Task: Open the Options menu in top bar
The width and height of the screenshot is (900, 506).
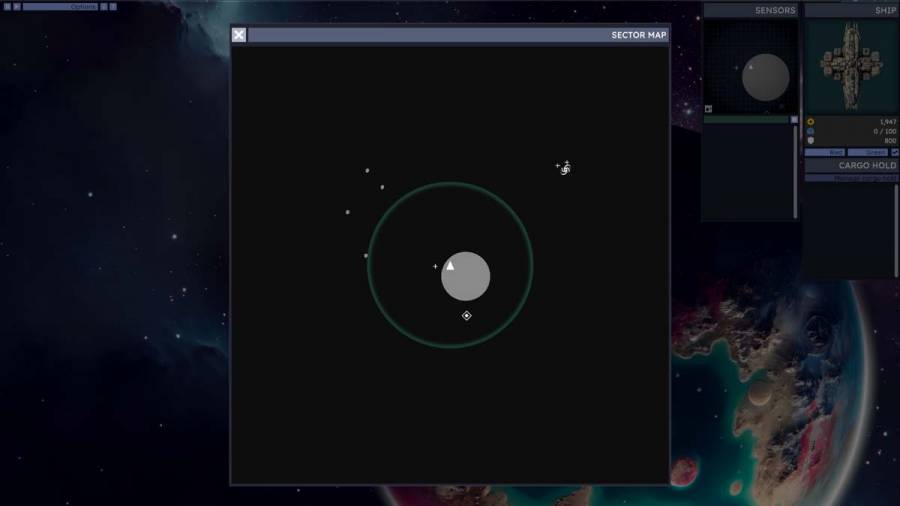Action: pos(83,6)
